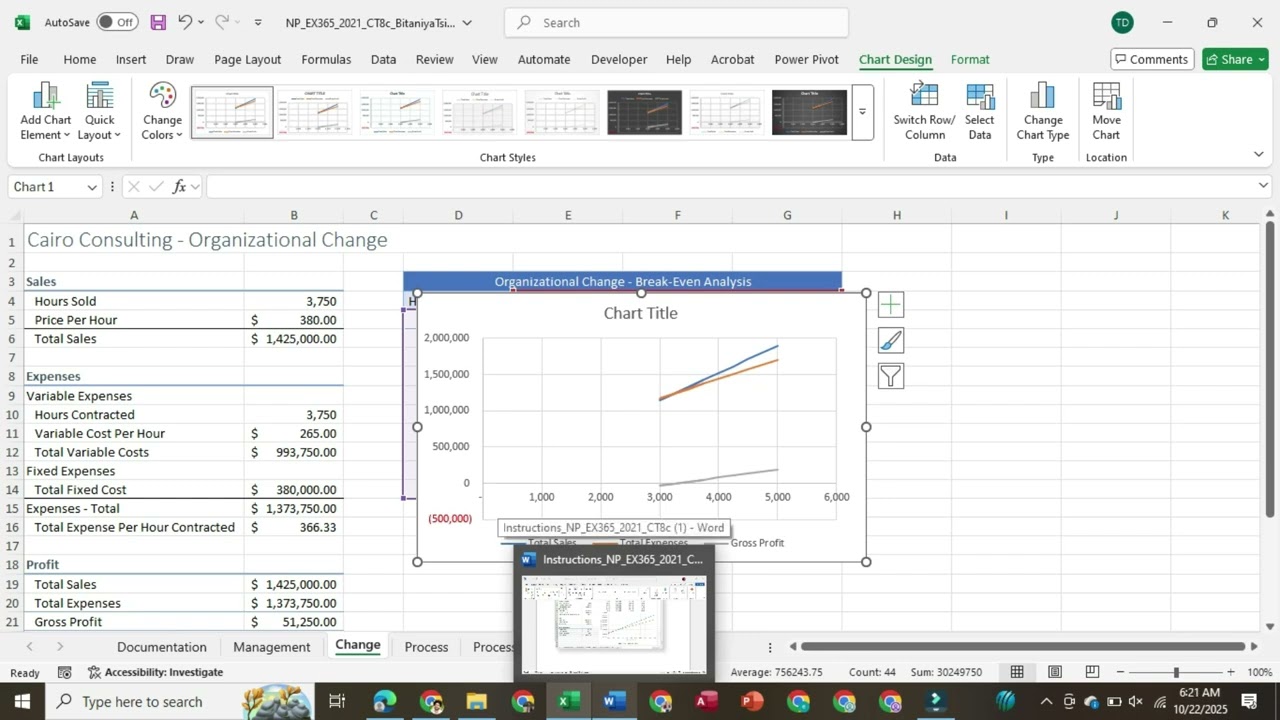The width and height of the screenshot is (1280, 720).
Task: Open the Share button dropdown
Action: coord(1260,59)
